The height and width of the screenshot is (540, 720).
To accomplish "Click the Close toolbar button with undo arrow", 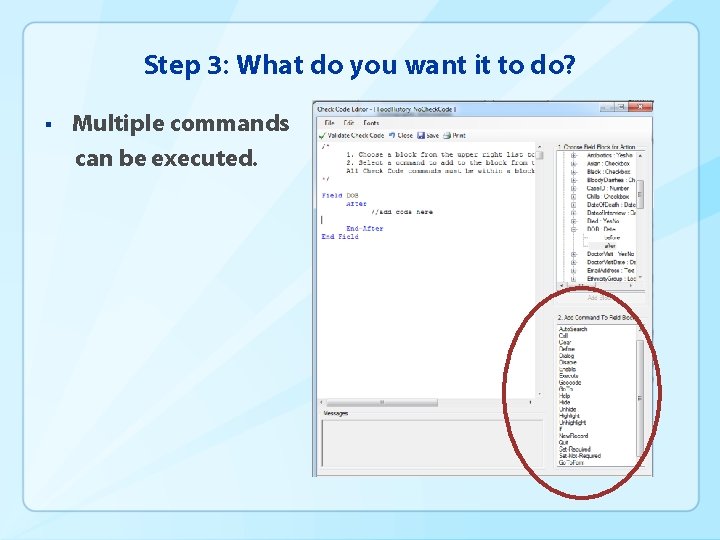I will tap(401, 135).
